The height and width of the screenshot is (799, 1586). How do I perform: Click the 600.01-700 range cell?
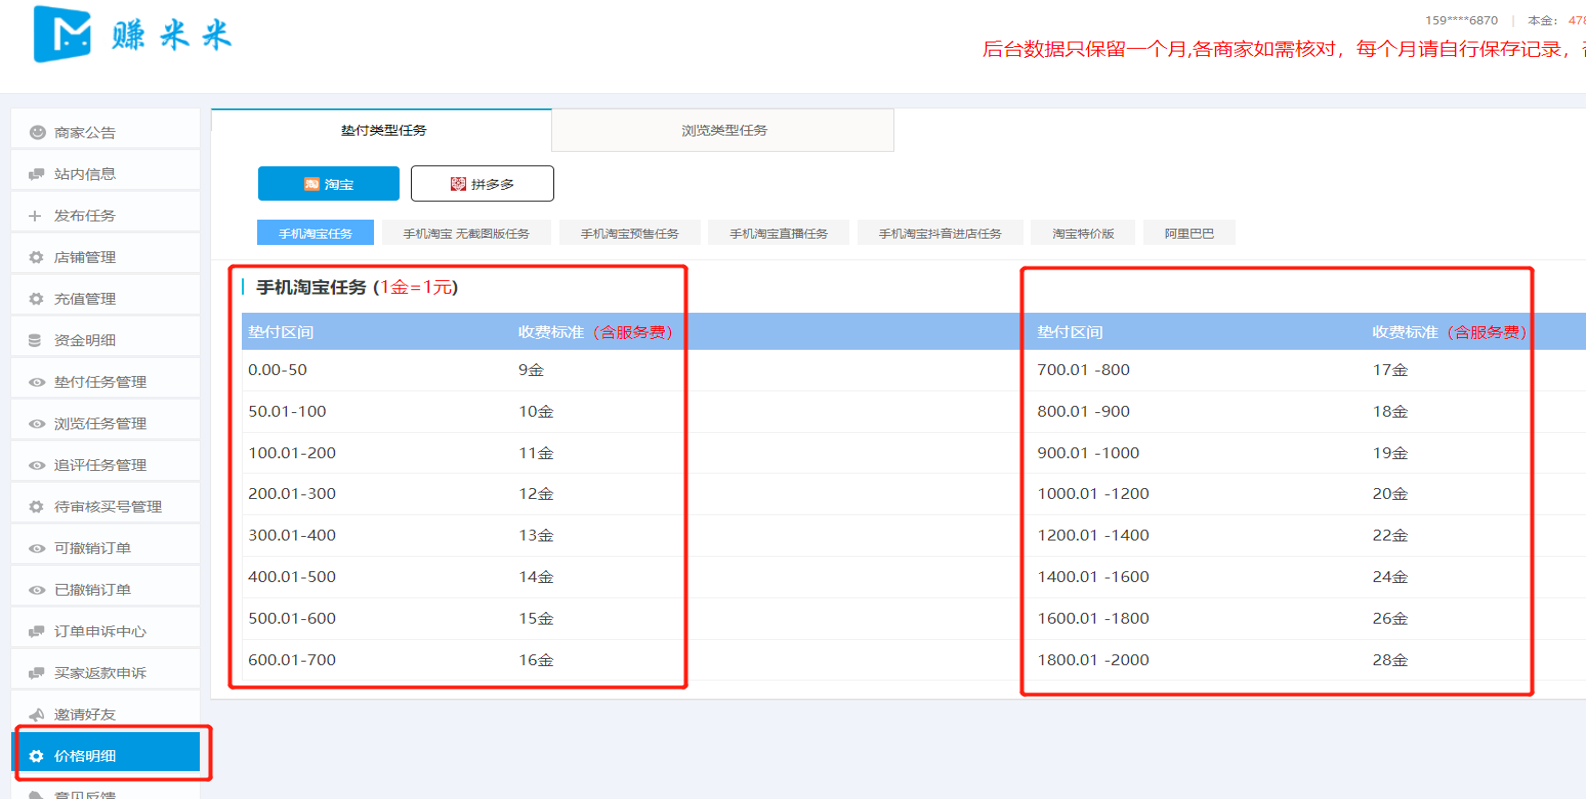[292, 660]
